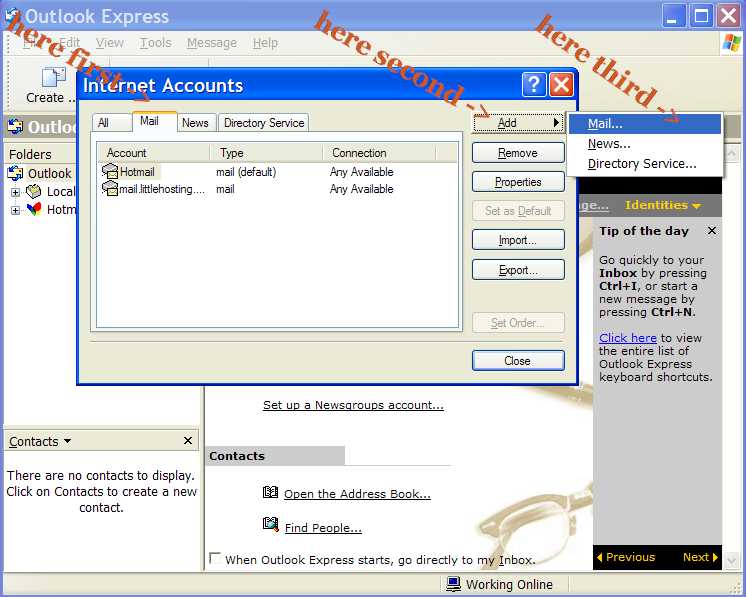Select News... from the Add submenu

coord(645,144)
